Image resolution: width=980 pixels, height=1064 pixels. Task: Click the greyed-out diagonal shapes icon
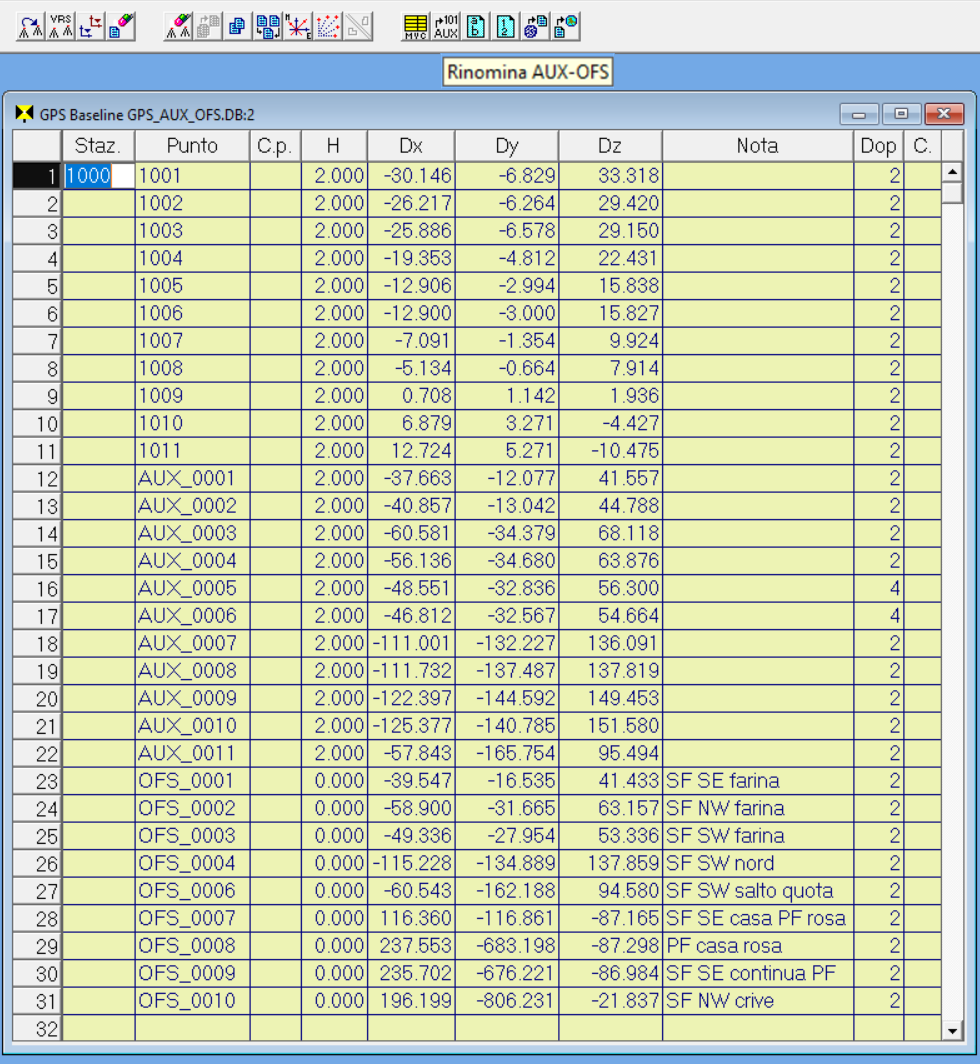pos(357,26)
